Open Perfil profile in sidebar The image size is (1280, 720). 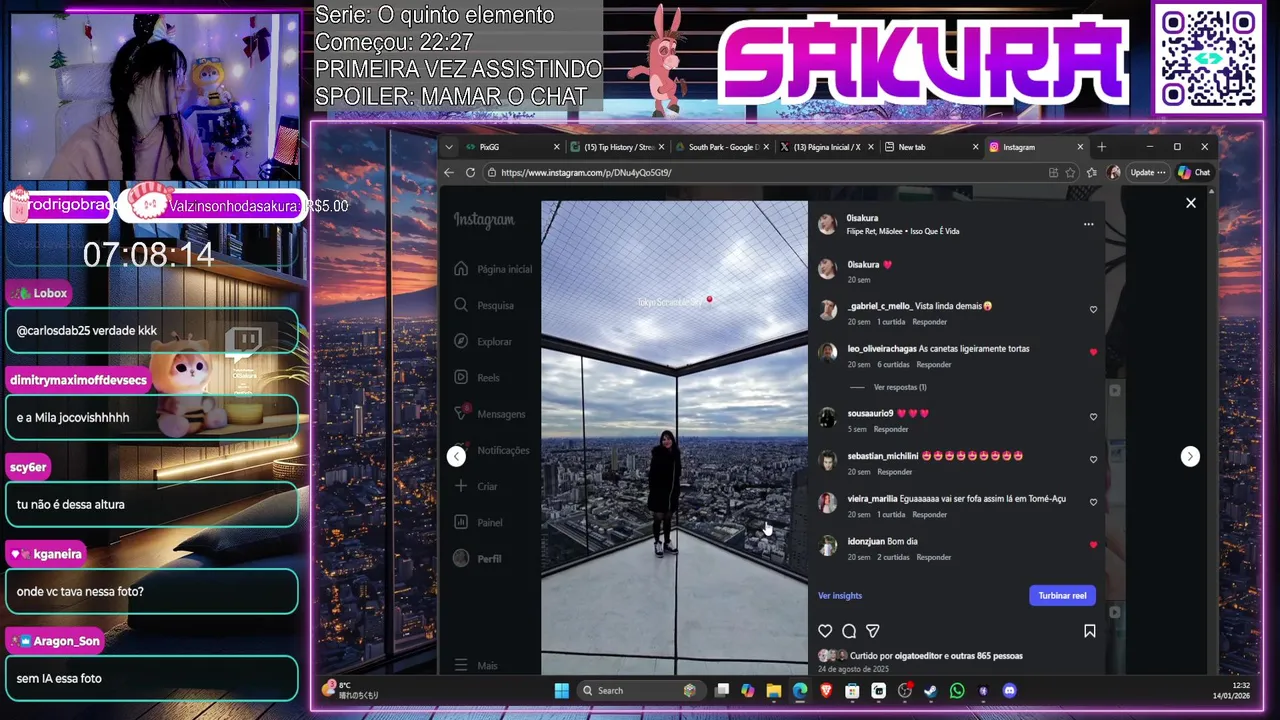(x=478, y=558)
